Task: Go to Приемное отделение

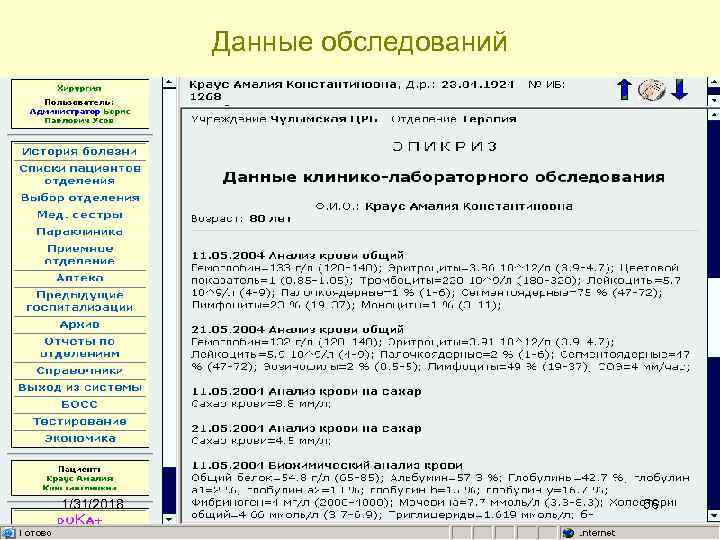Action: 80,254
